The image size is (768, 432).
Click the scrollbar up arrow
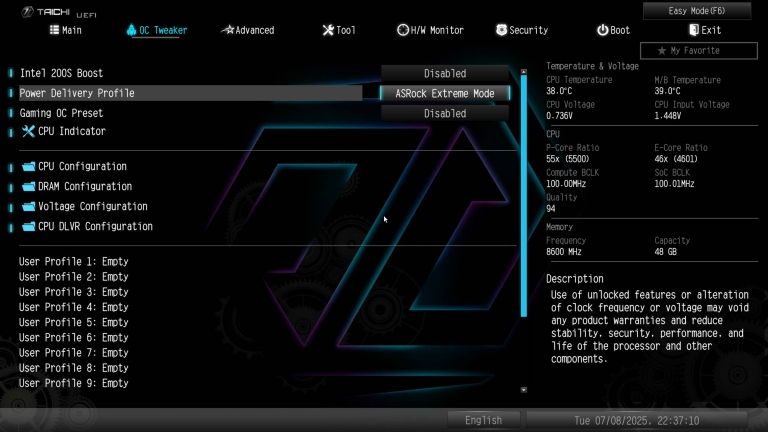point(524,72)
